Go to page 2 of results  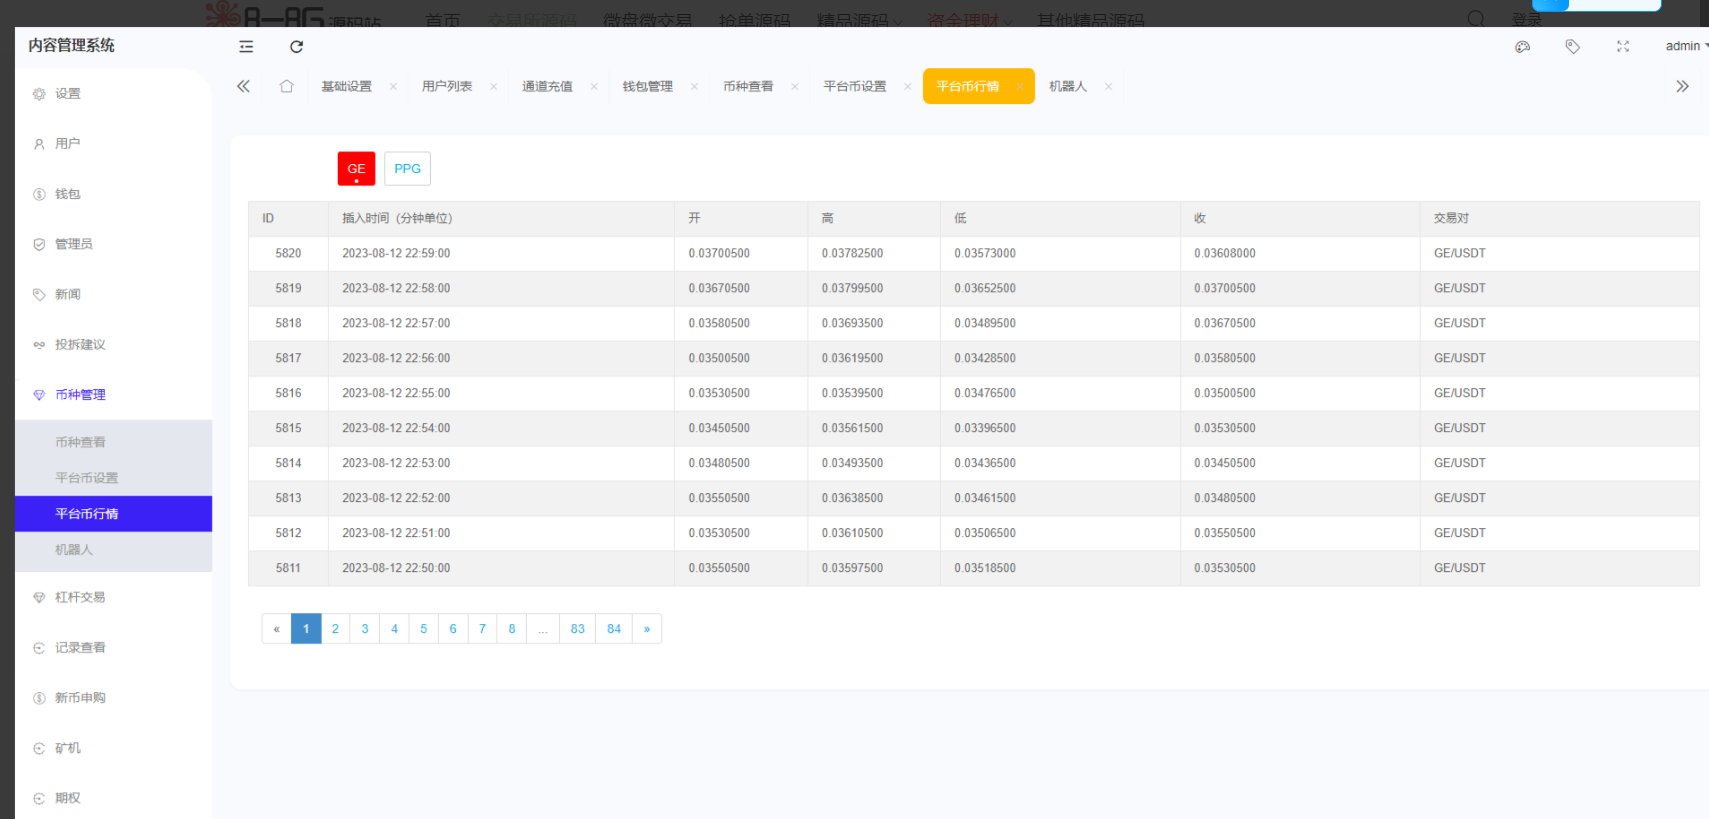coord(335,629)
